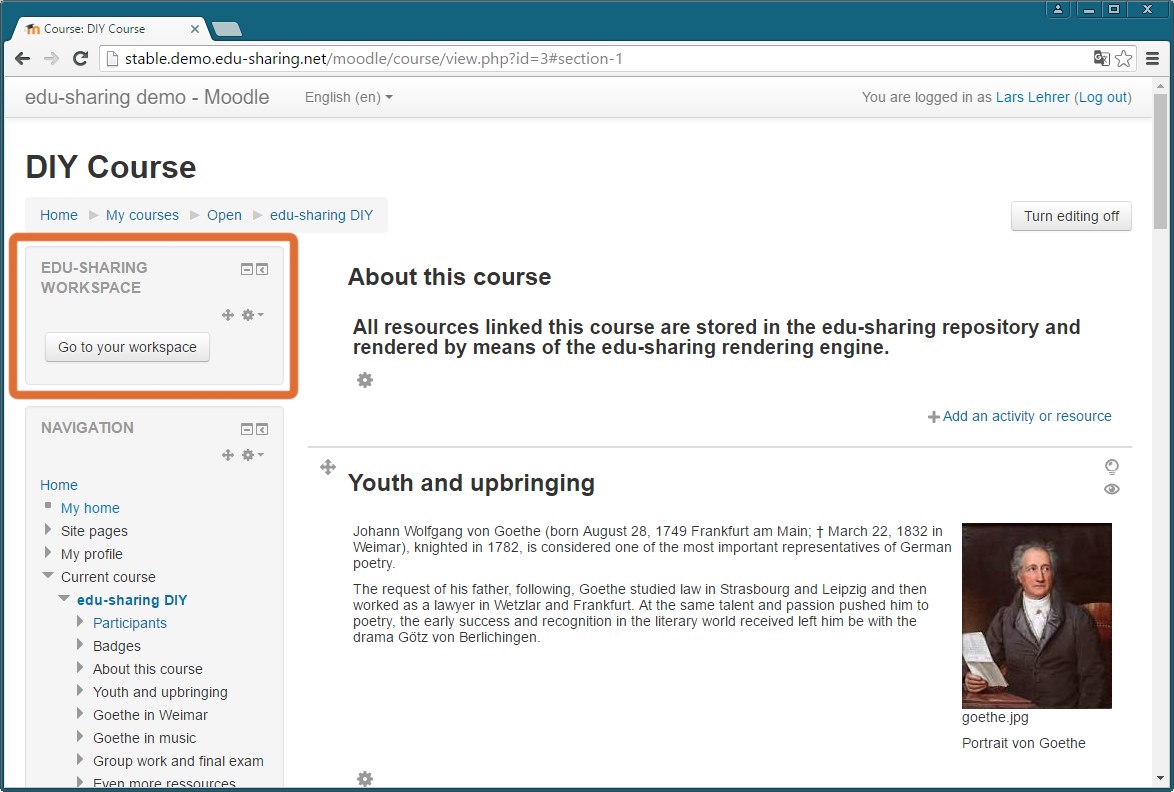
Task: Edit Youth and upbringing summary gear
Action: coord(365,779)
